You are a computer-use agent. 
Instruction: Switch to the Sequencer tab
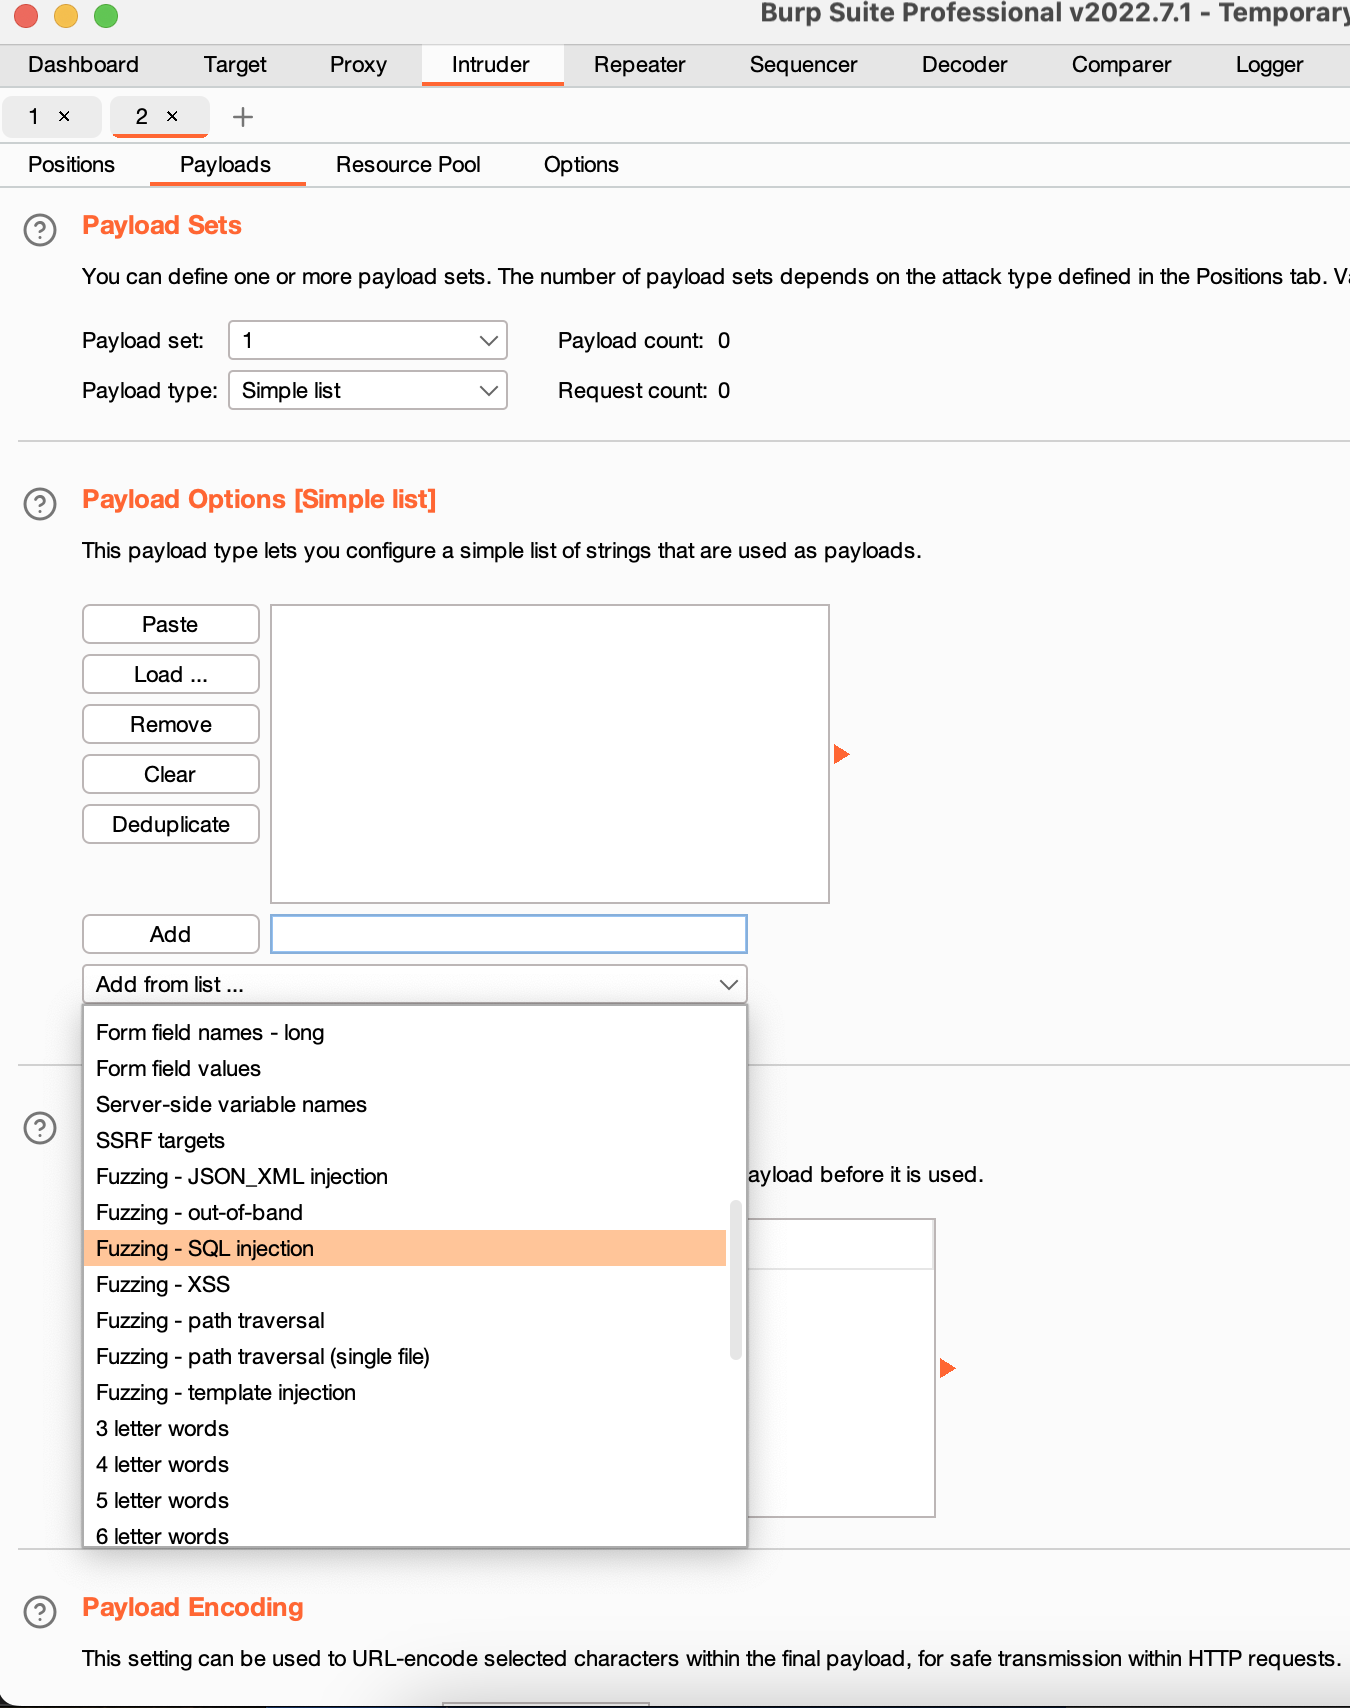click(804, 65)
